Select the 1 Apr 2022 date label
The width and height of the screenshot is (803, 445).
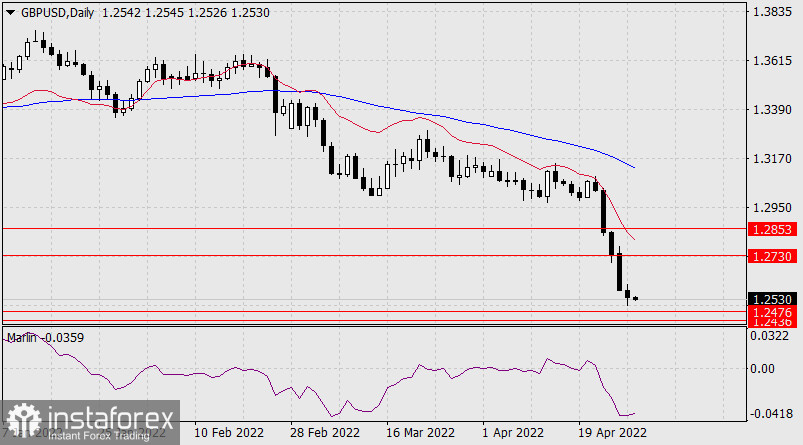pyautogui.click(x=513, y=433)
